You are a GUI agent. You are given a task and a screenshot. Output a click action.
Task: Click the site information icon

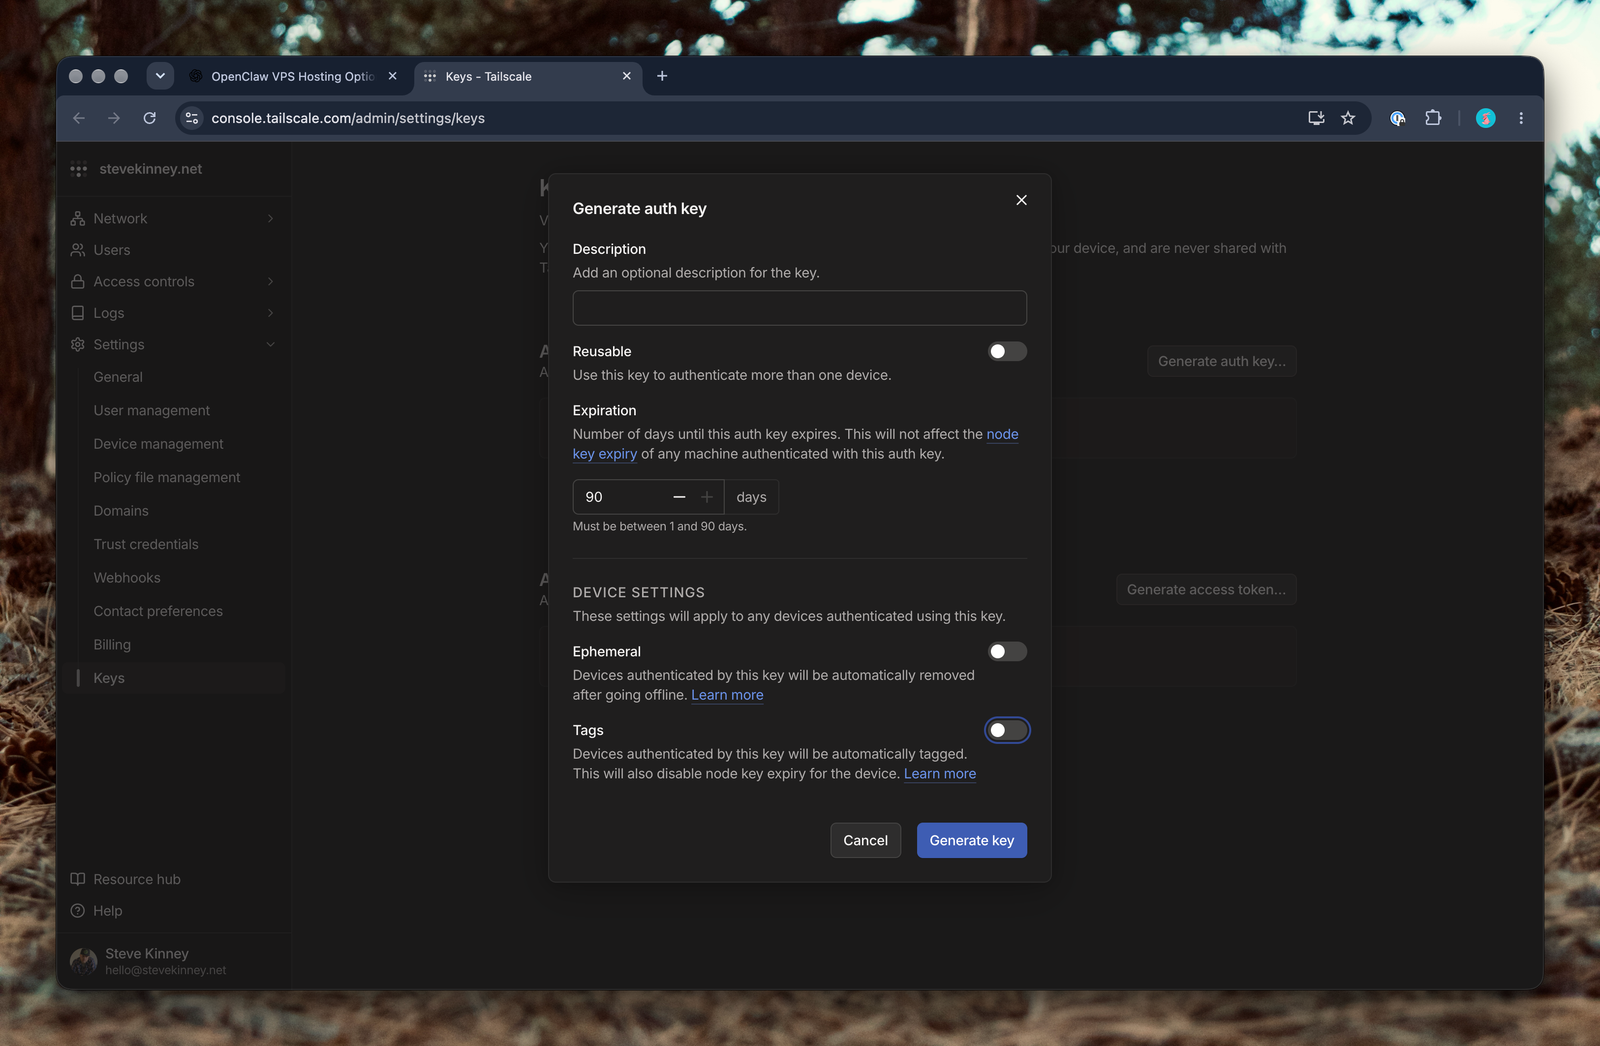pos(192,118)
